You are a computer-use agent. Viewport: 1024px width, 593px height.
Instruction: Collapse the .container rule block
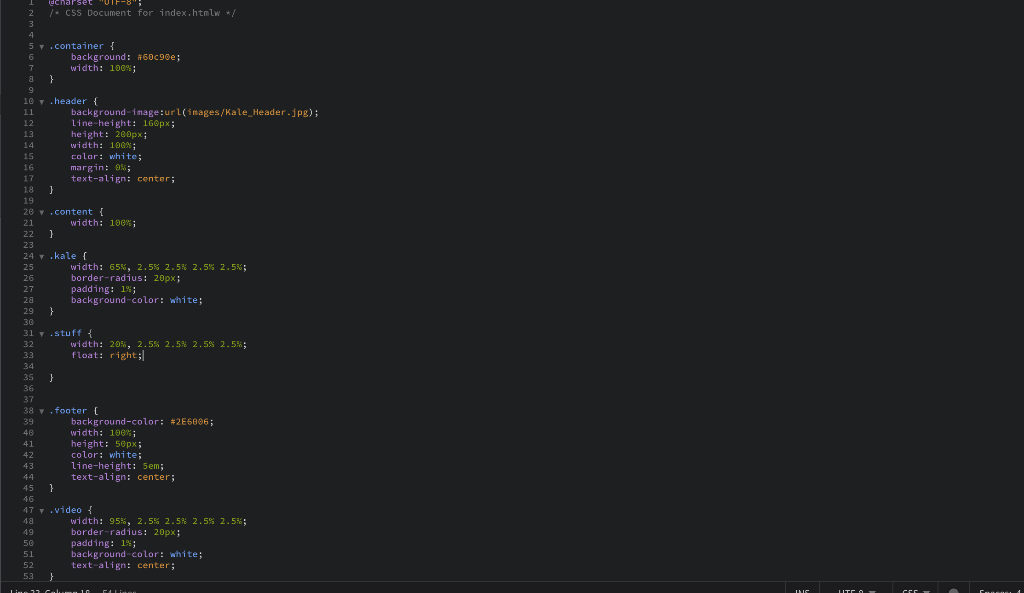coord(40,45)
